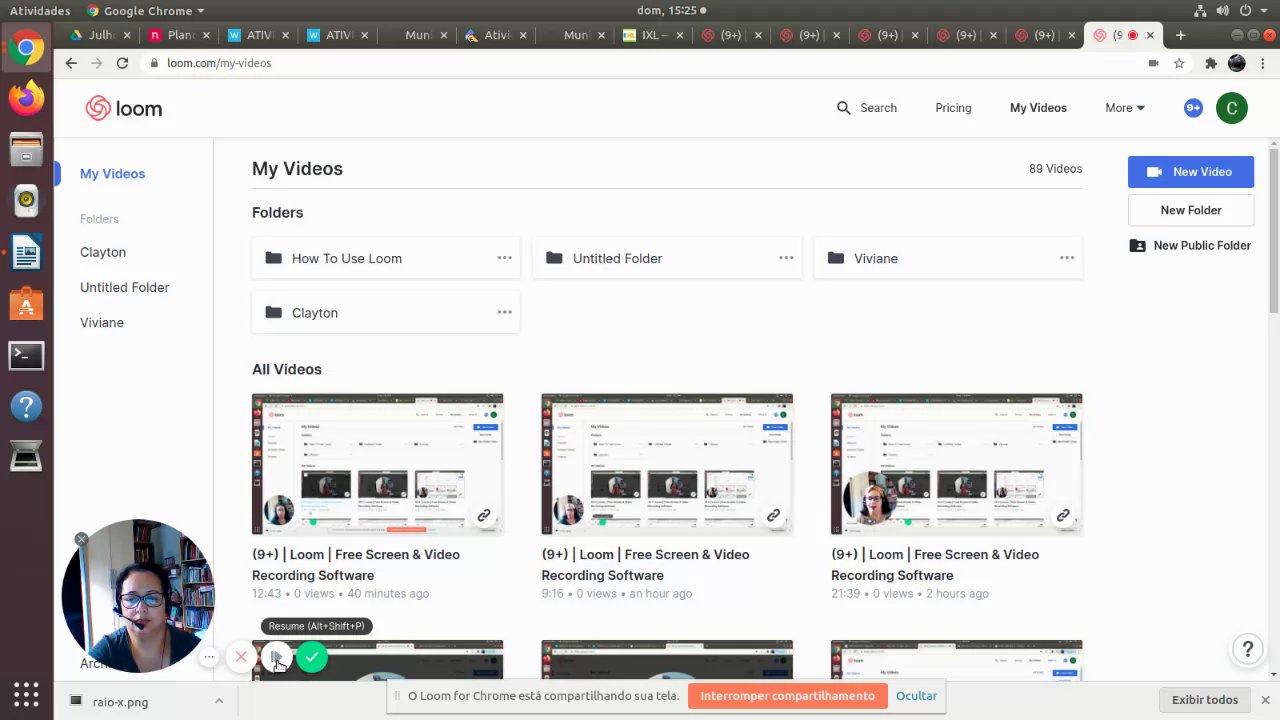
Task: Show applications grid in the dock
Action: [26, 694]
